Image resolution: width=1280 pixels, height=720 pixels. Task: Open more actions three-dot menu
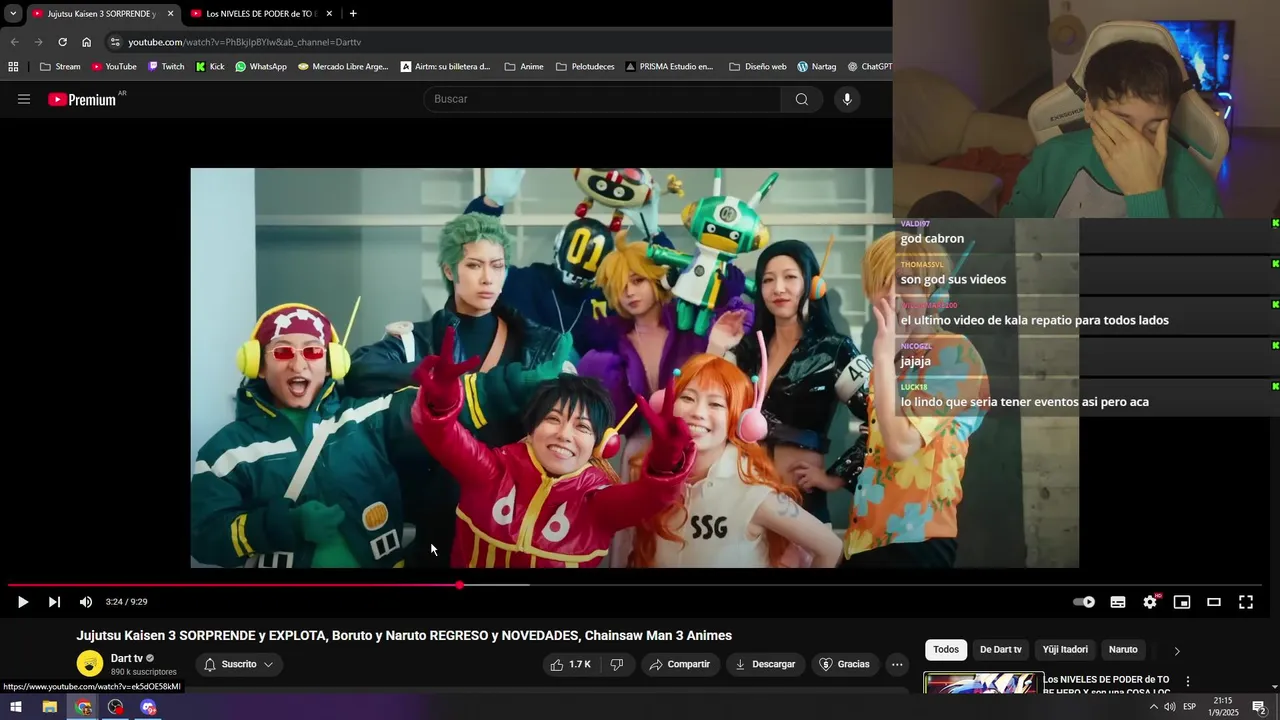897,664
